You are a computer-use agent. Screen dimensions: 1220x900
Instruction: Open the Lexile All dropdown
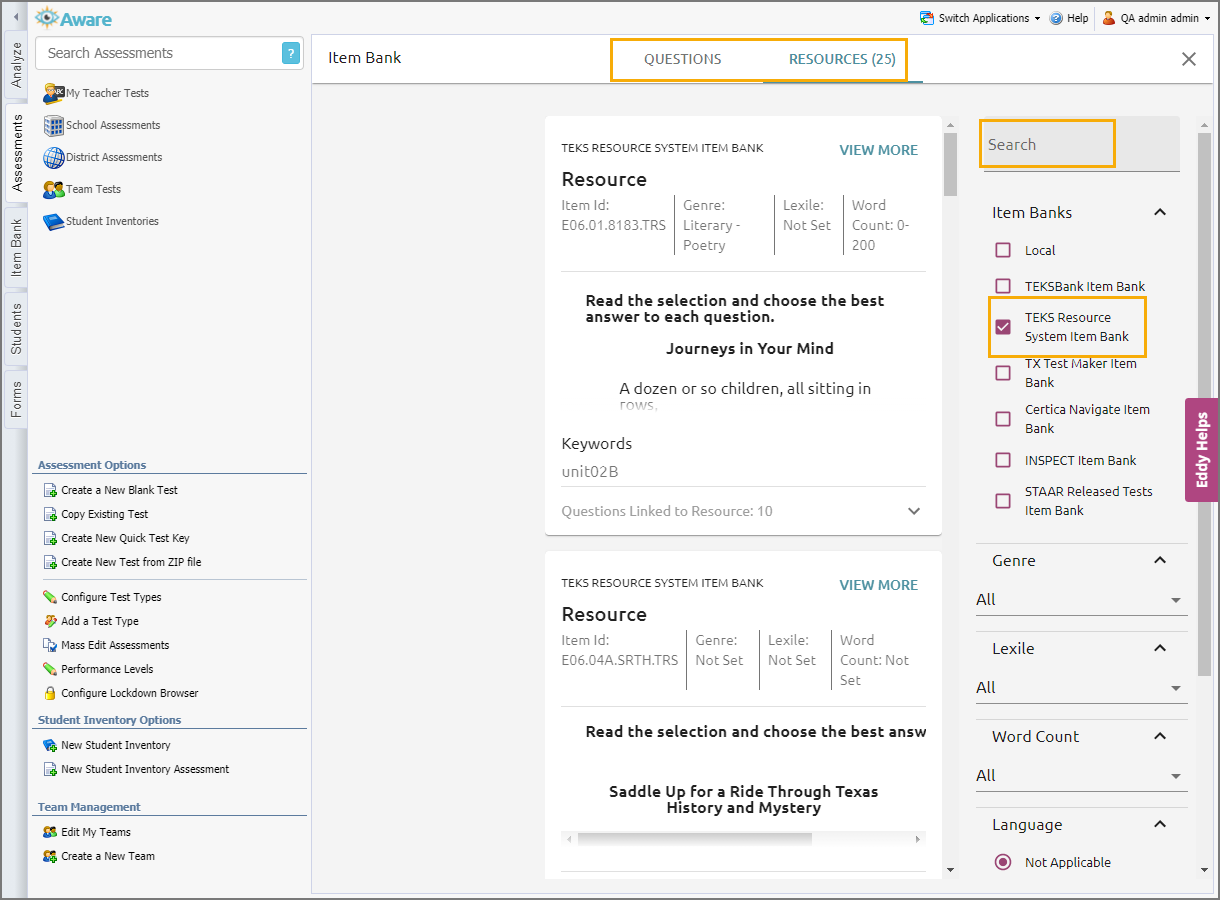click(x=1082, y=688)
